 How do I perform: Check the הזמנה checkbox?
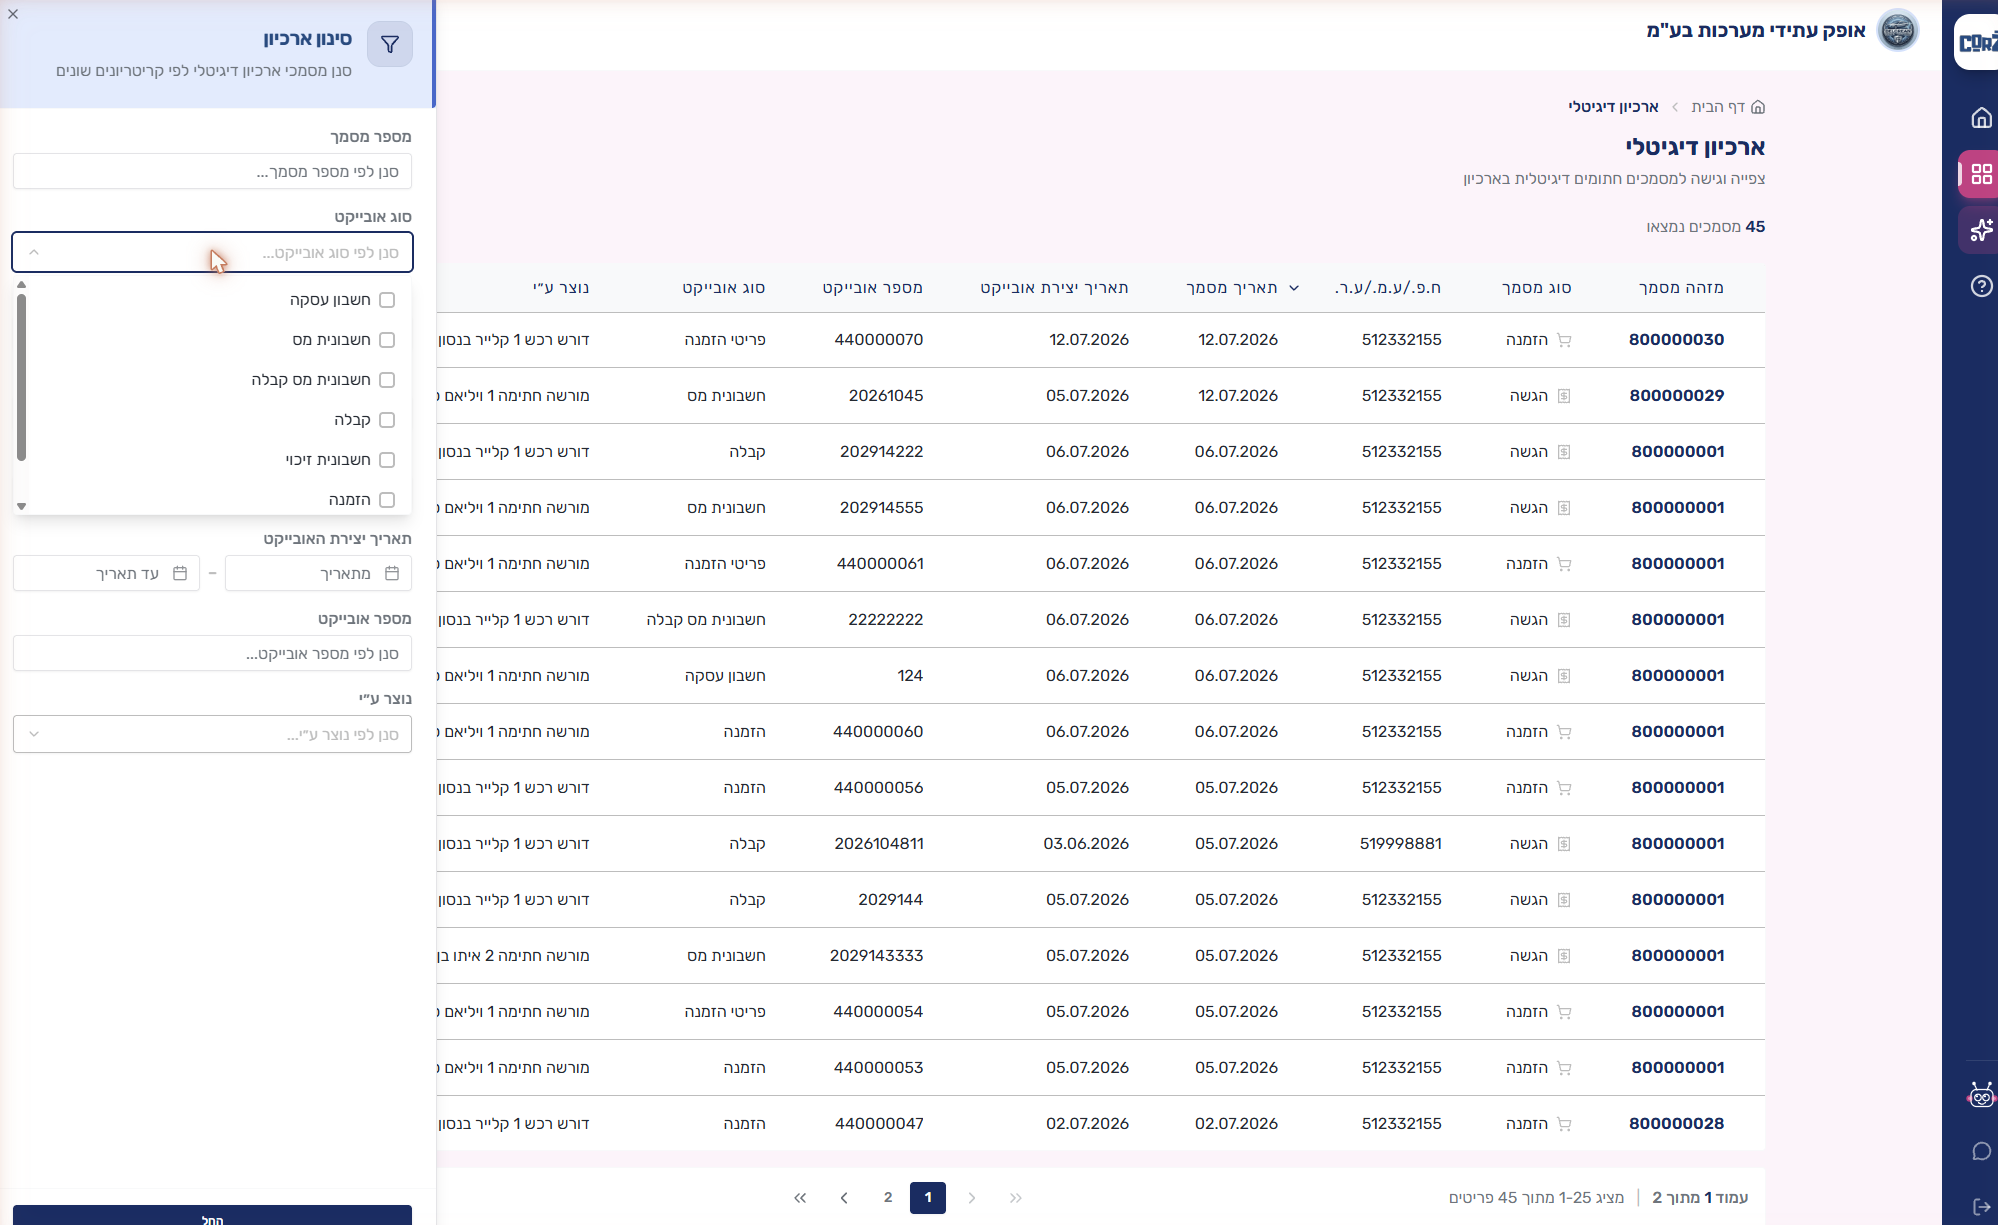pos(387,500)
